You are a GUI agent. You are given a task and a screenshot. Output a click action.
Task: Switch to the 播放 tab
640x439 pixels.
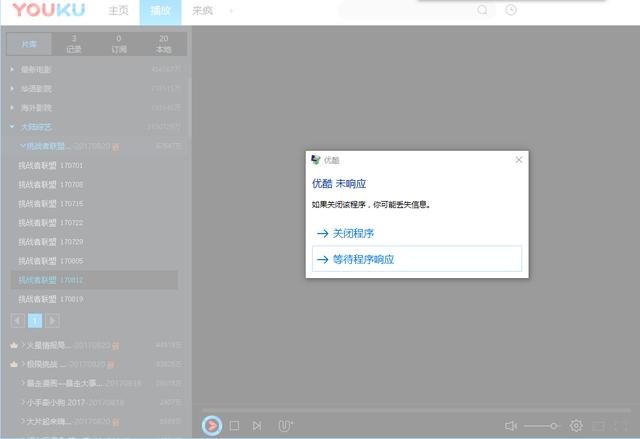160,11
